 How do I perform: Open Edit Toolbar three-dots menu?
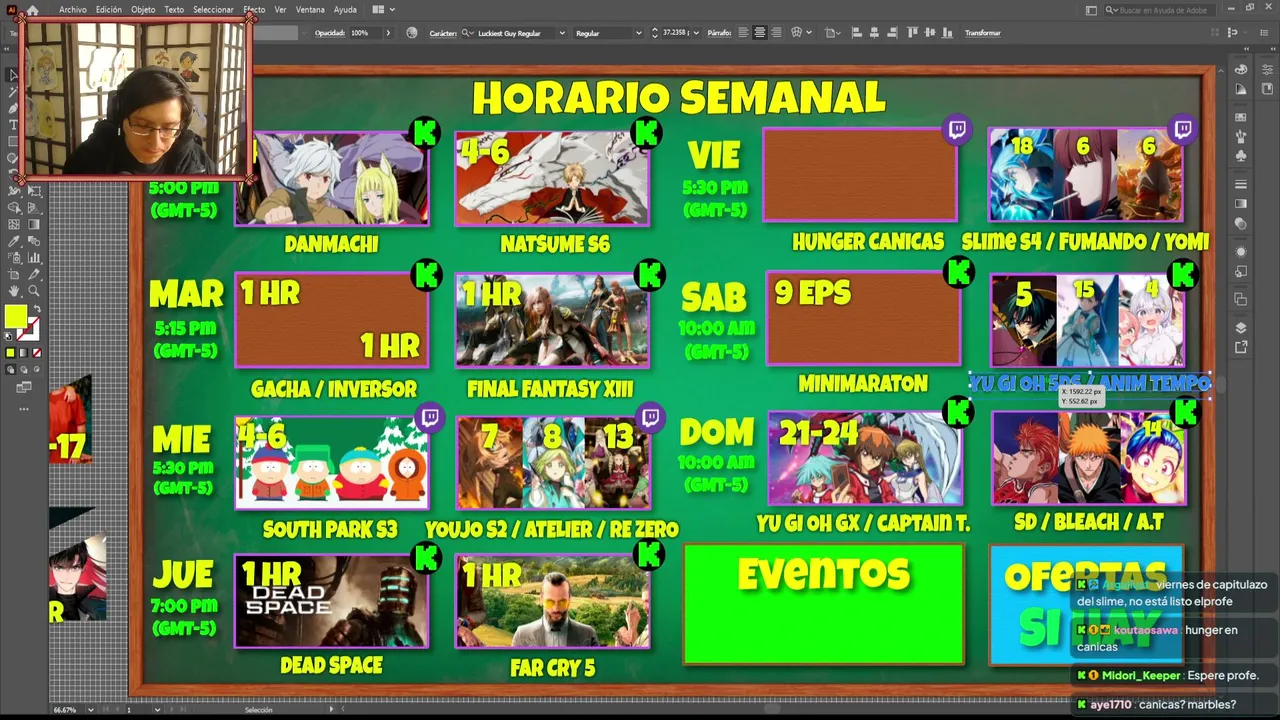click(x=24, y=408)
